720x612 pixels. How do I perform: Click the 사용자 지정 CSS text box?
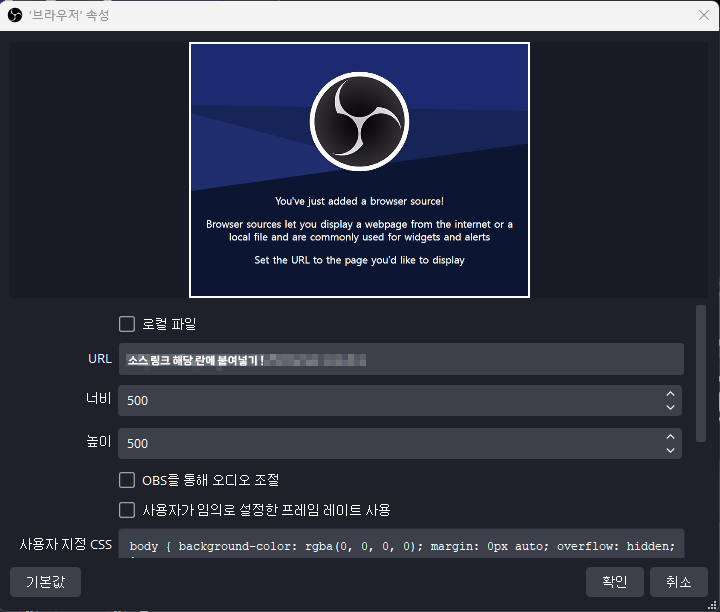tap(401, 544)
